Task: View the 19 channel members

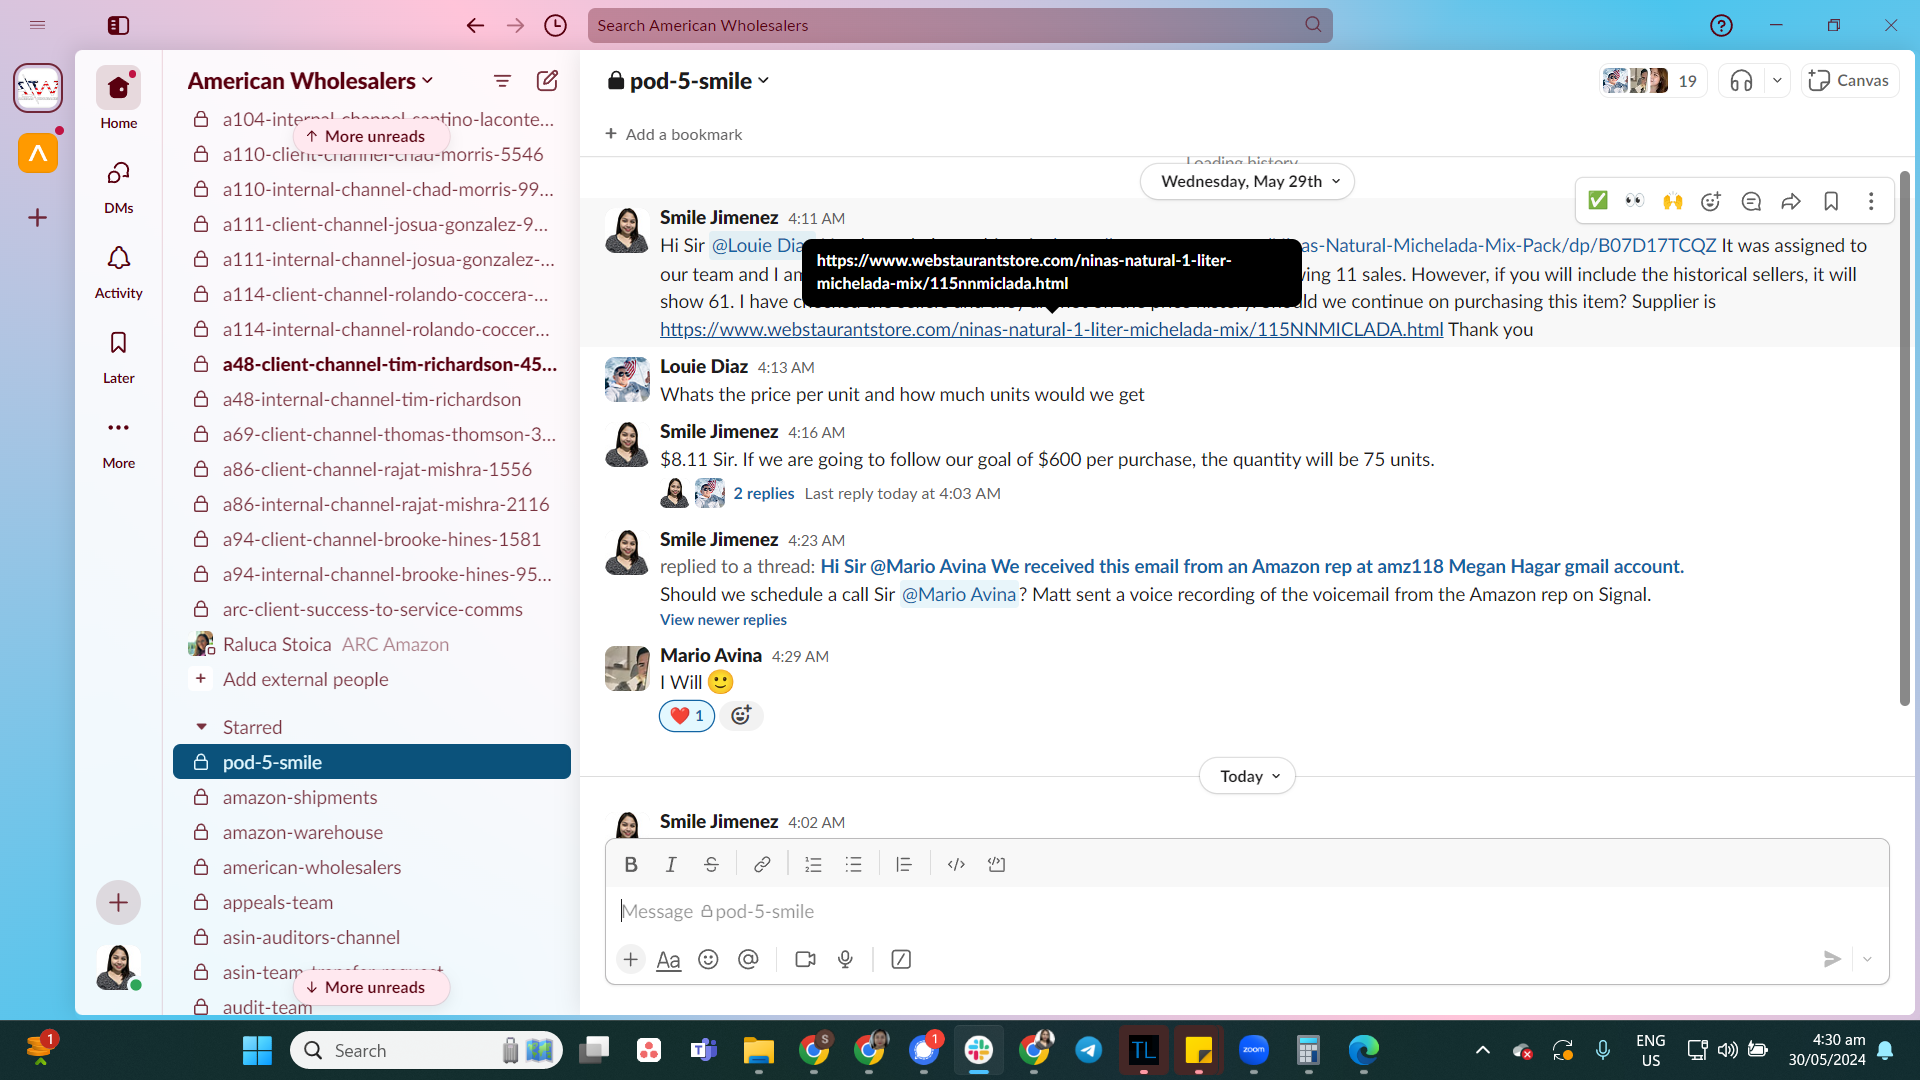Action: click(x=1653, y=81)
